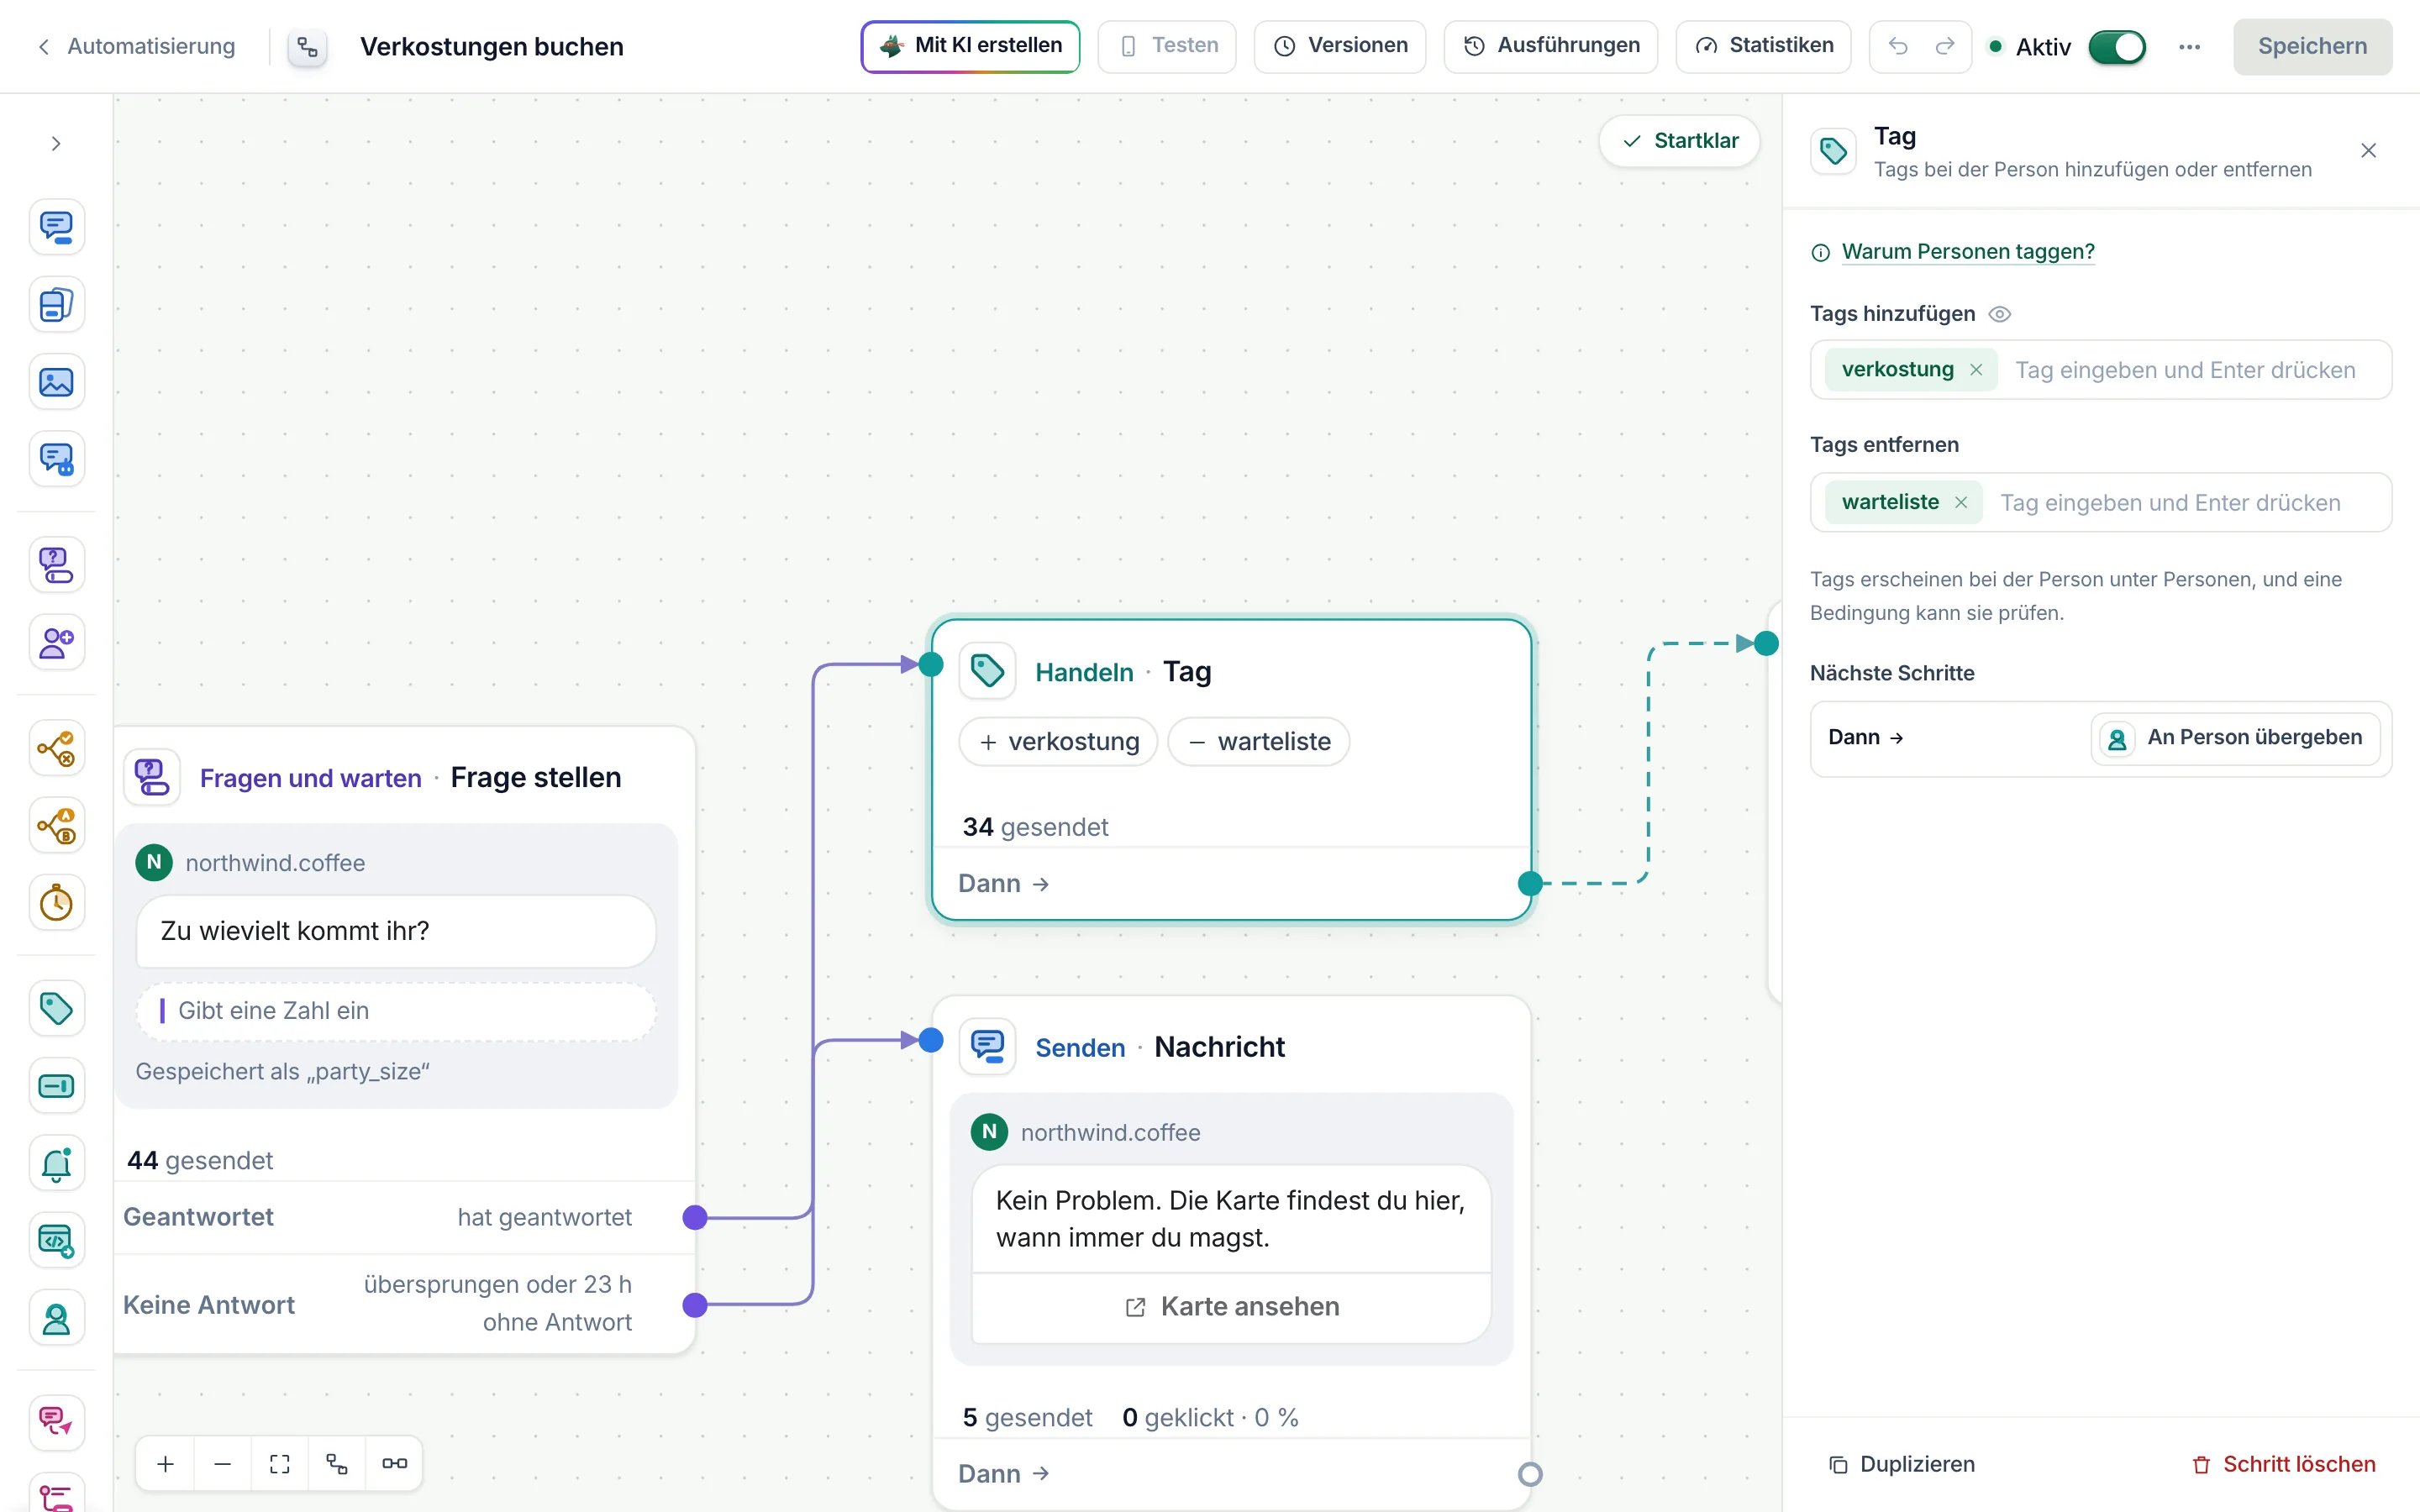The image size is (2420, 1512).
Task: Click the Speichern button
Action: pos(2312,46)
